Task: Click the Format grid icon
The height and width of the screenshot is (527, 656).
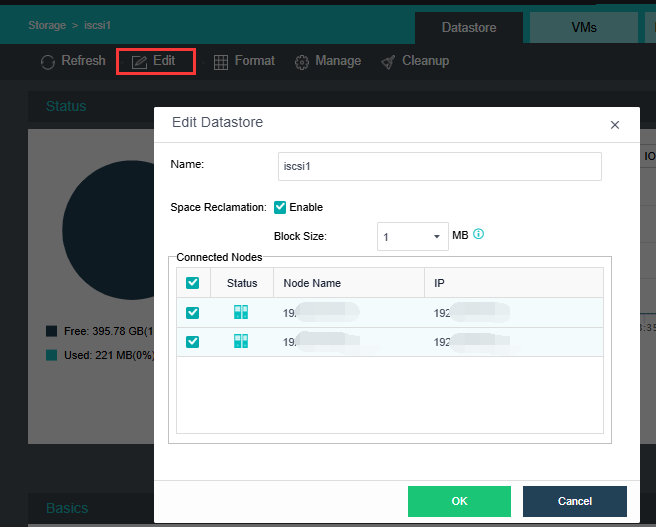Action: tap(221, 62)
